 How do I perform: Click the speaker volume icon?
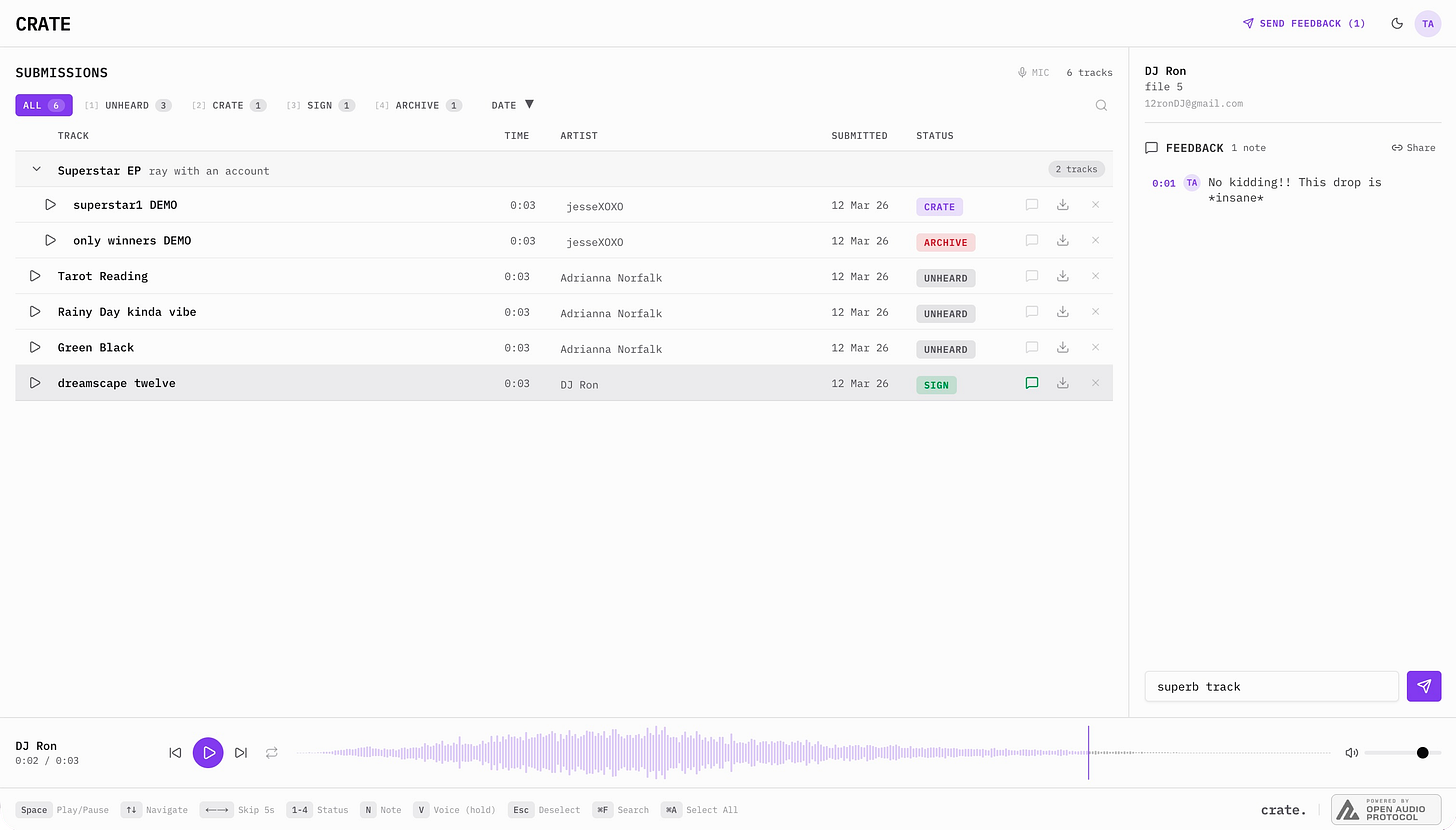[x=1351, y=753]
